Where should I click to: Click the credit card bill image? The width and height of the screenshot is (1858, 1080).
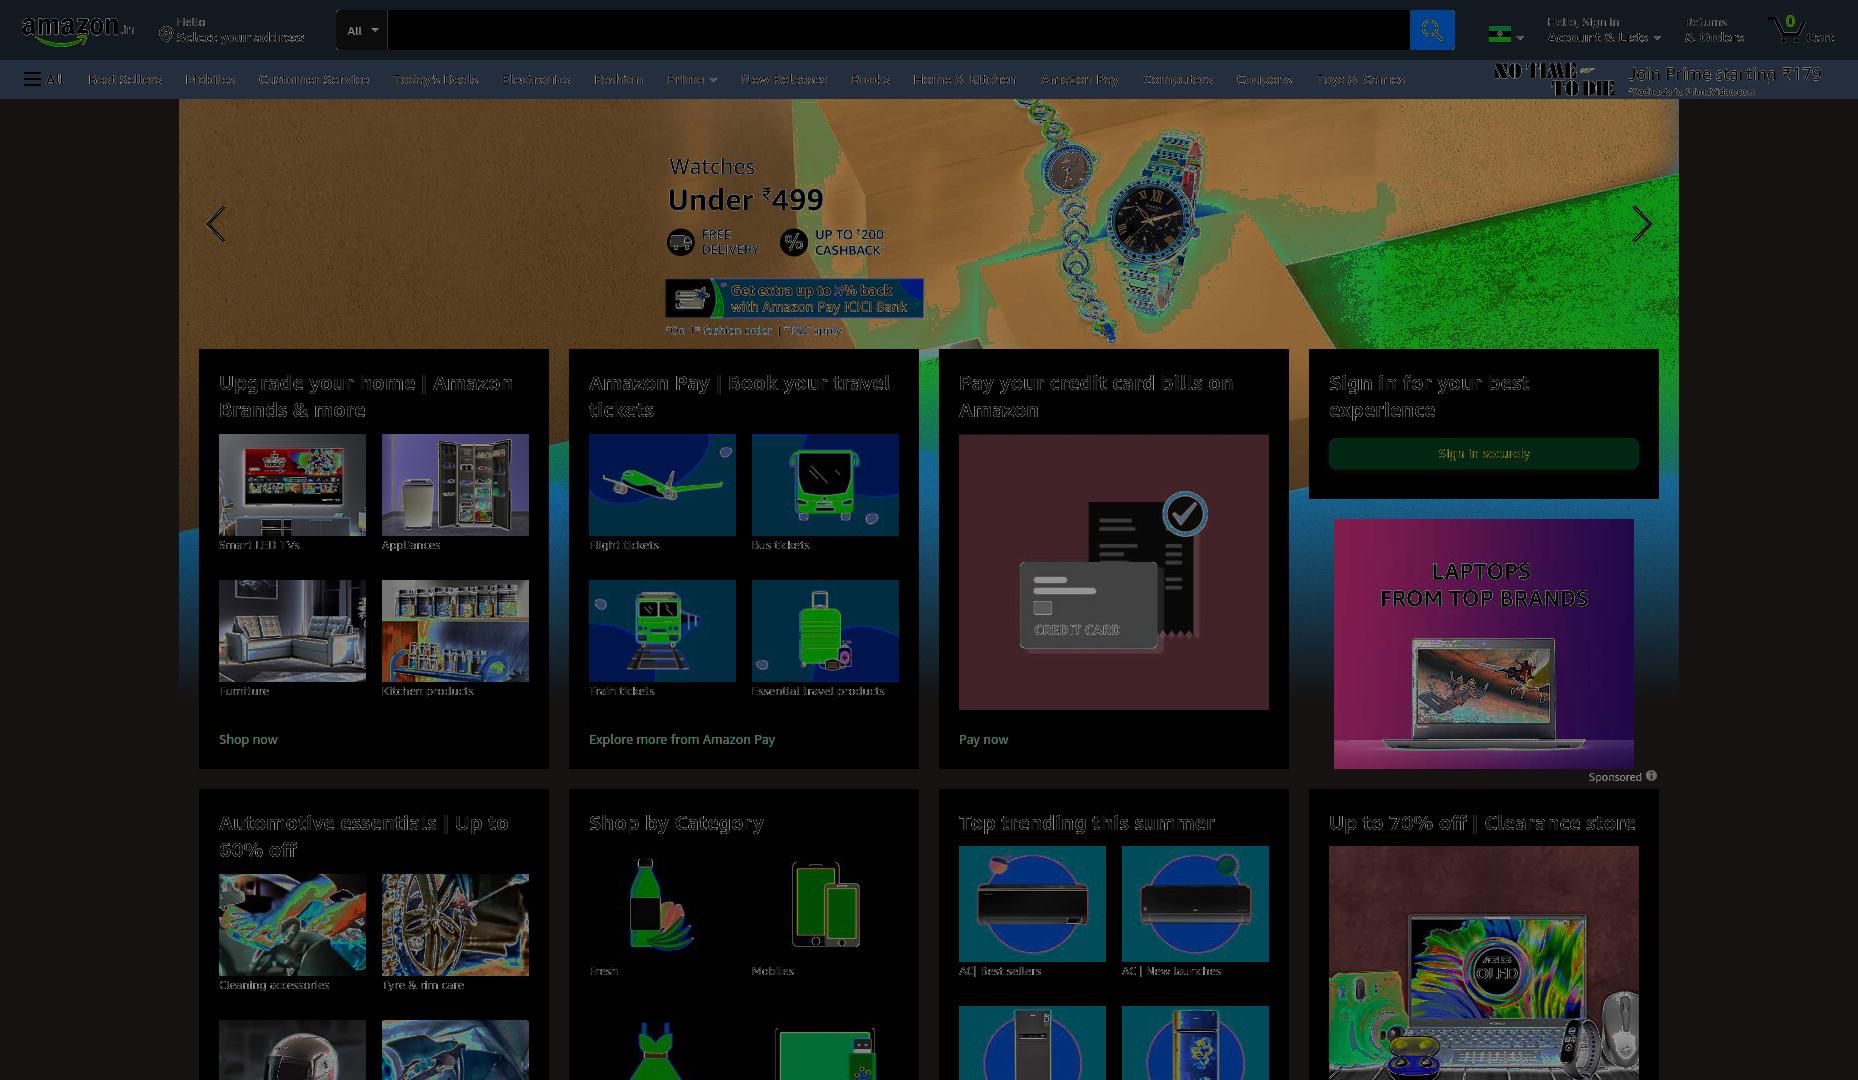[x=1114, y=572]
